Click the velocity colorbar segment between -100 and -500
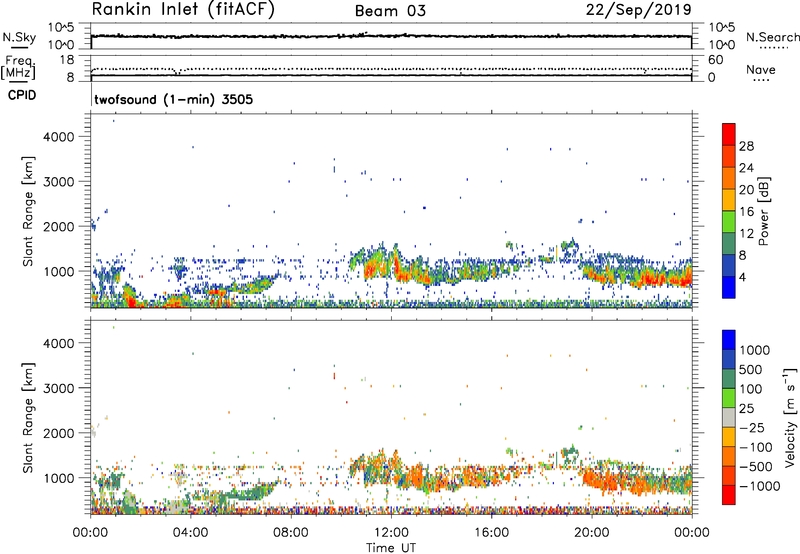800x554 pixels. (x=729, y=457)
